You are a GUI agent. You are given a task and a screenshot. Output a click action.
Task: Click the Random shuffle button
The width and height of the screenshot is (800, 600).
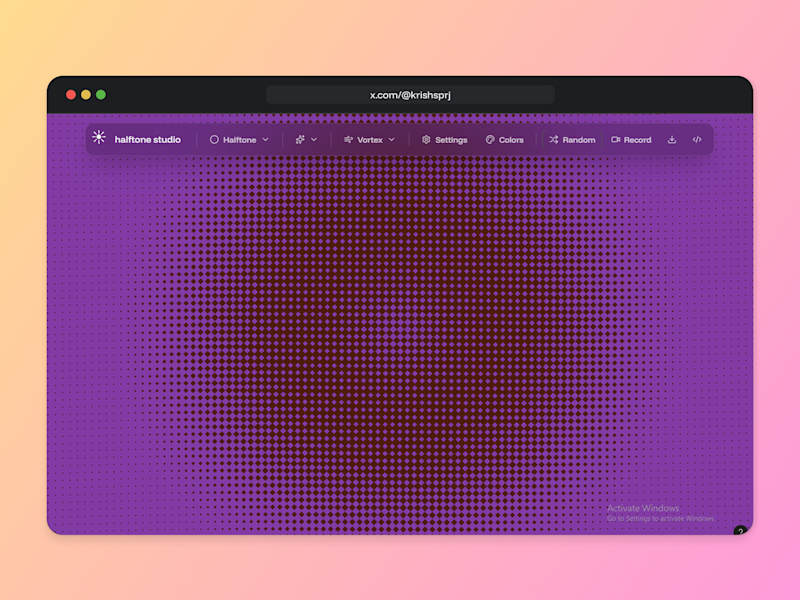coord(572,140)
